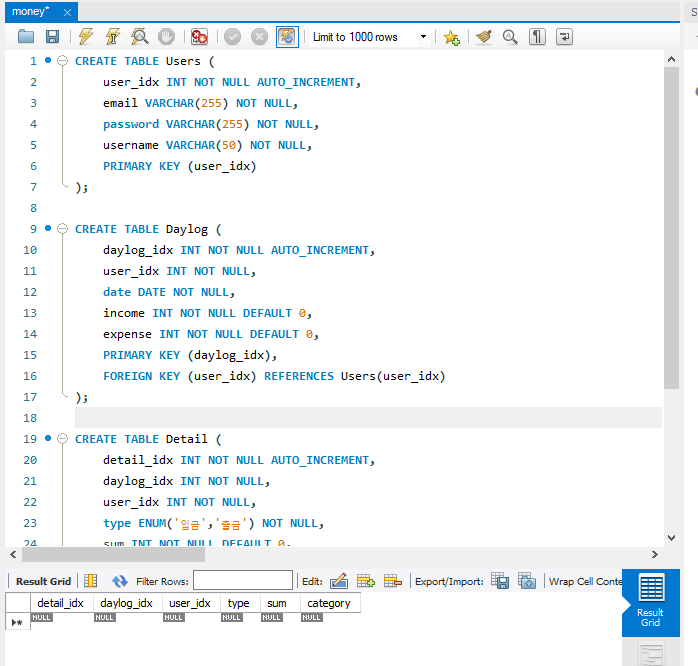Add query to favorites star icon
This screenshot has height=666, width=698.
point(452,37)
